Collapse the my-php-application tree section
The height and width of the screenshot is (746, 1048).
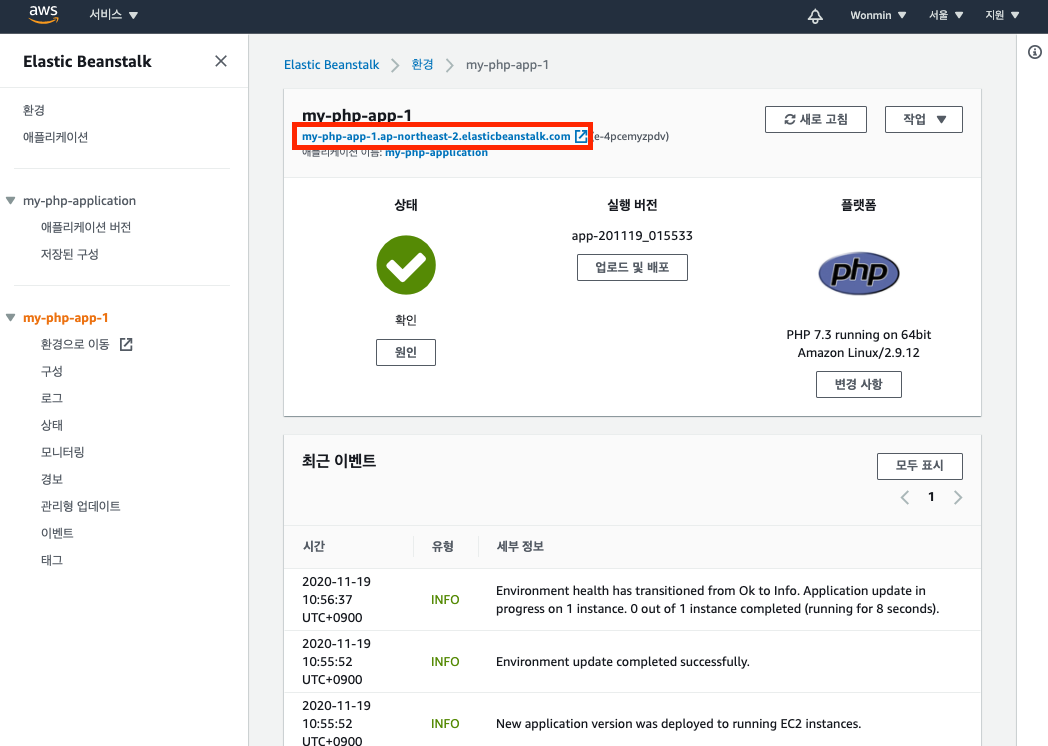pos(11,201)
